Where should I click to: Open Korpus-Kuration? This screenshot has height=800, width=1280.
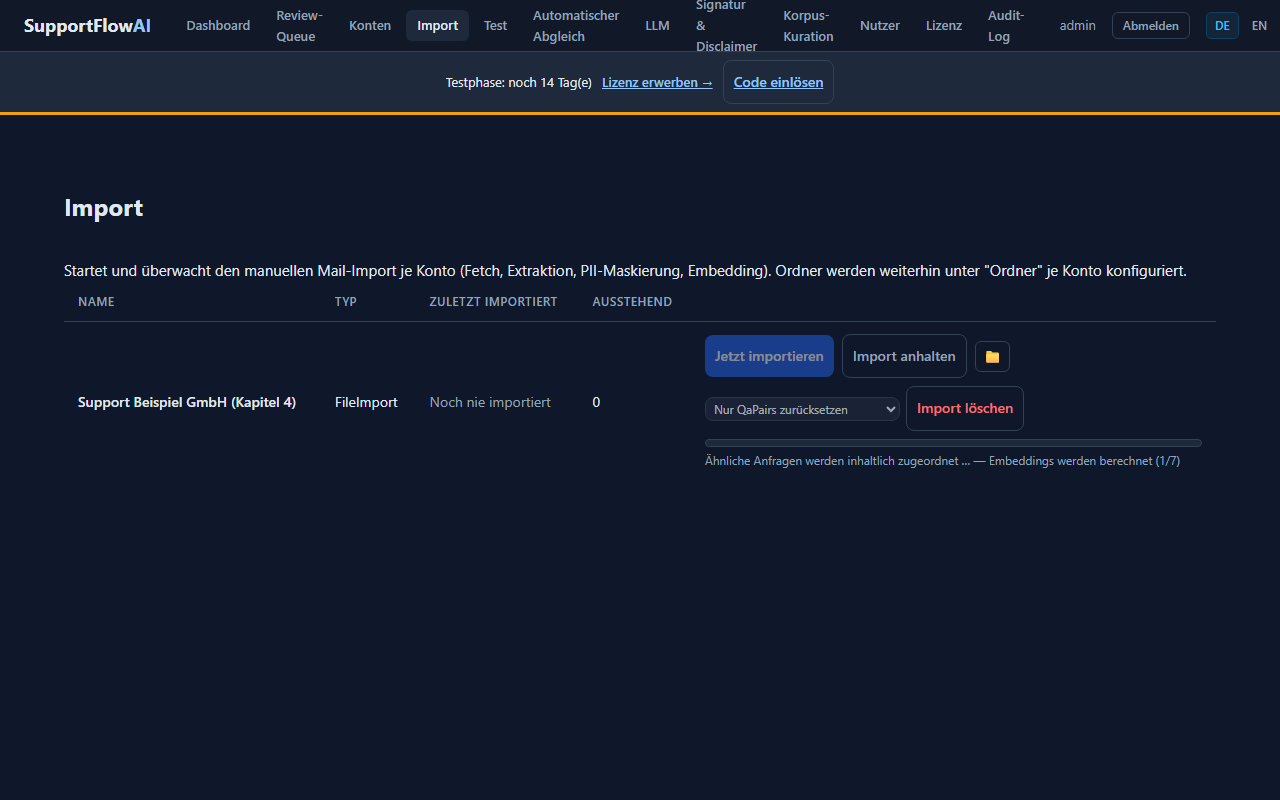click(x=808, y=25)
